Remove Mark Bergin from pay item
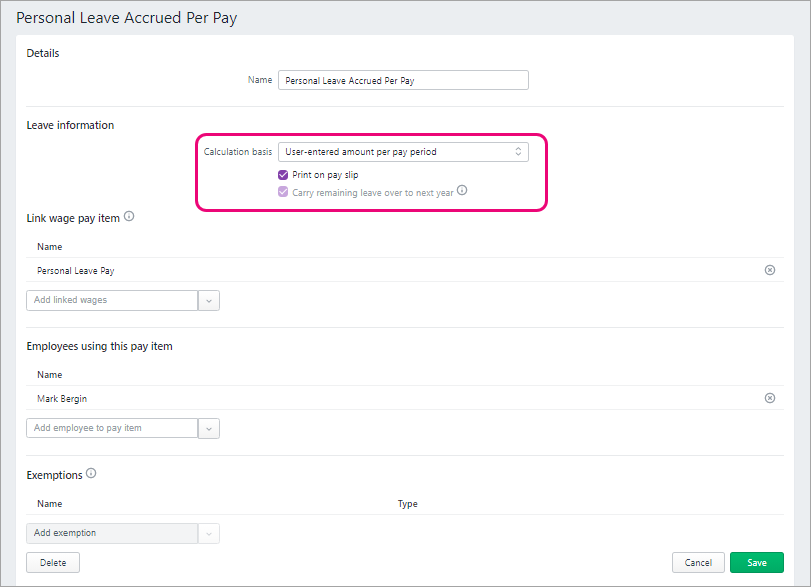811x587 pixels. tap(769, 398)
